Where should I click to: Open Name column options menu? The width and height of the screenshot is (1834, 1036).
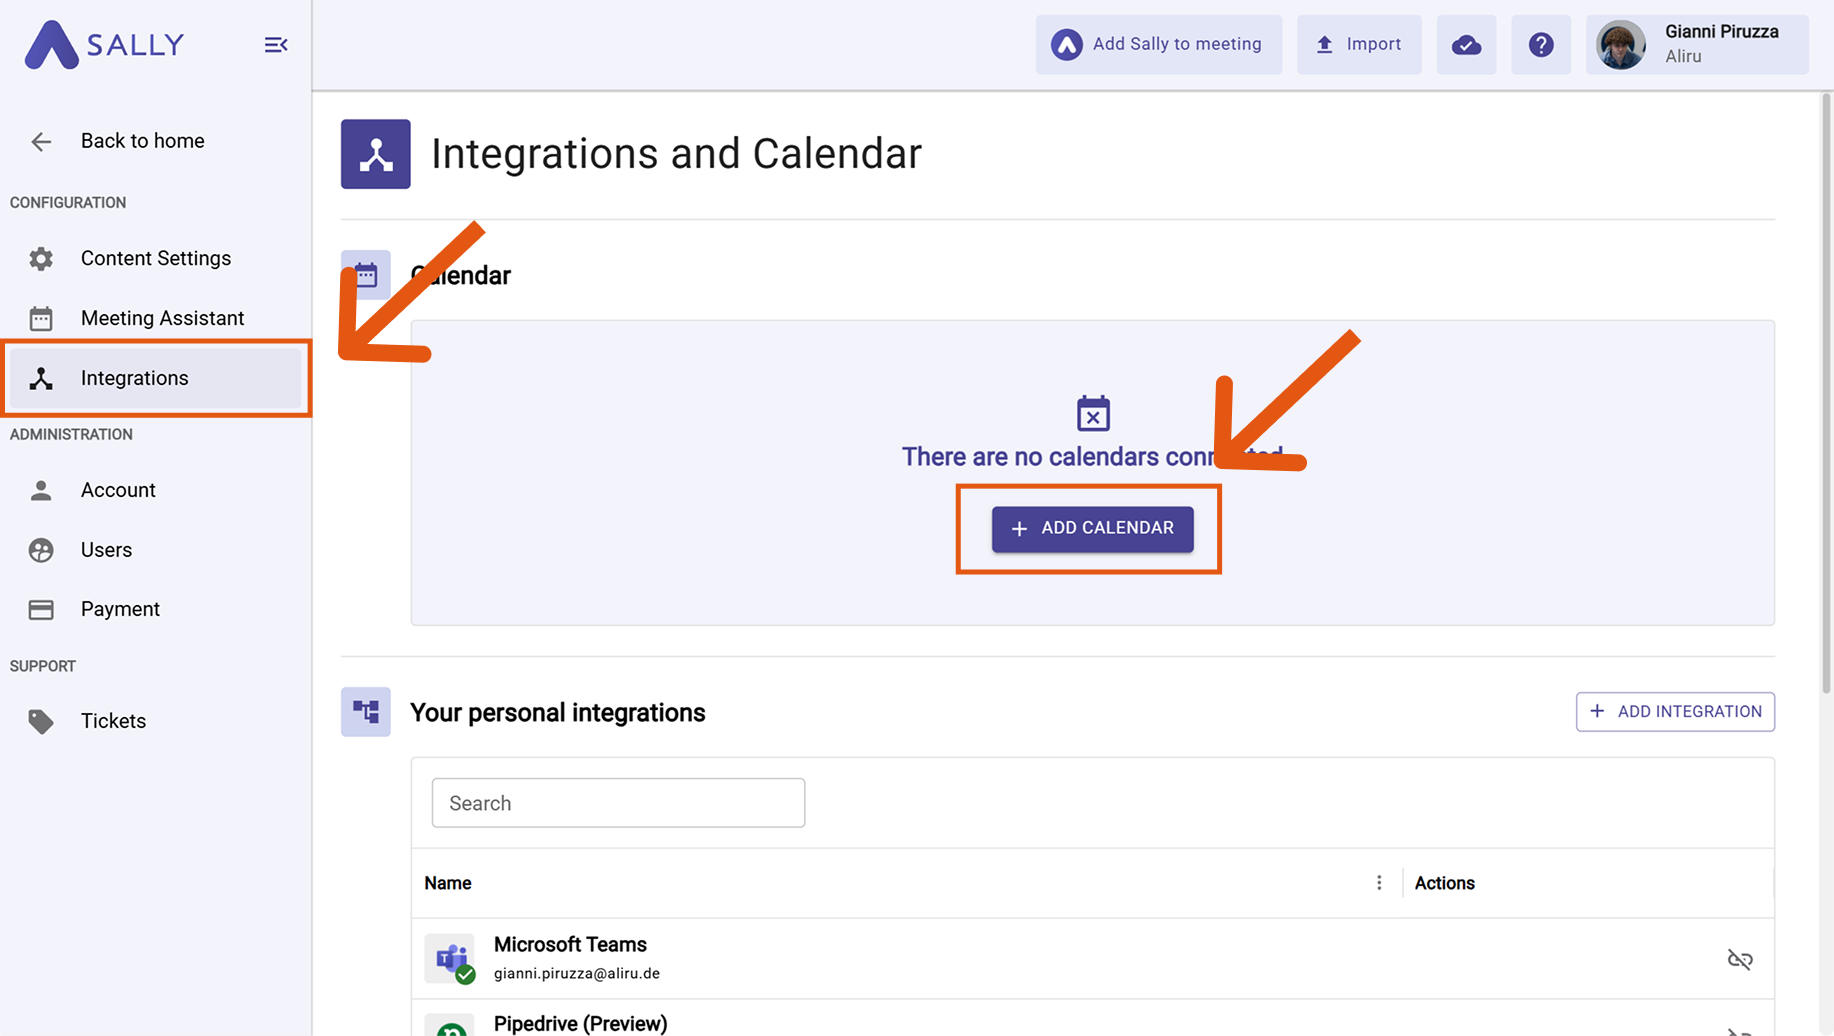1379,883
